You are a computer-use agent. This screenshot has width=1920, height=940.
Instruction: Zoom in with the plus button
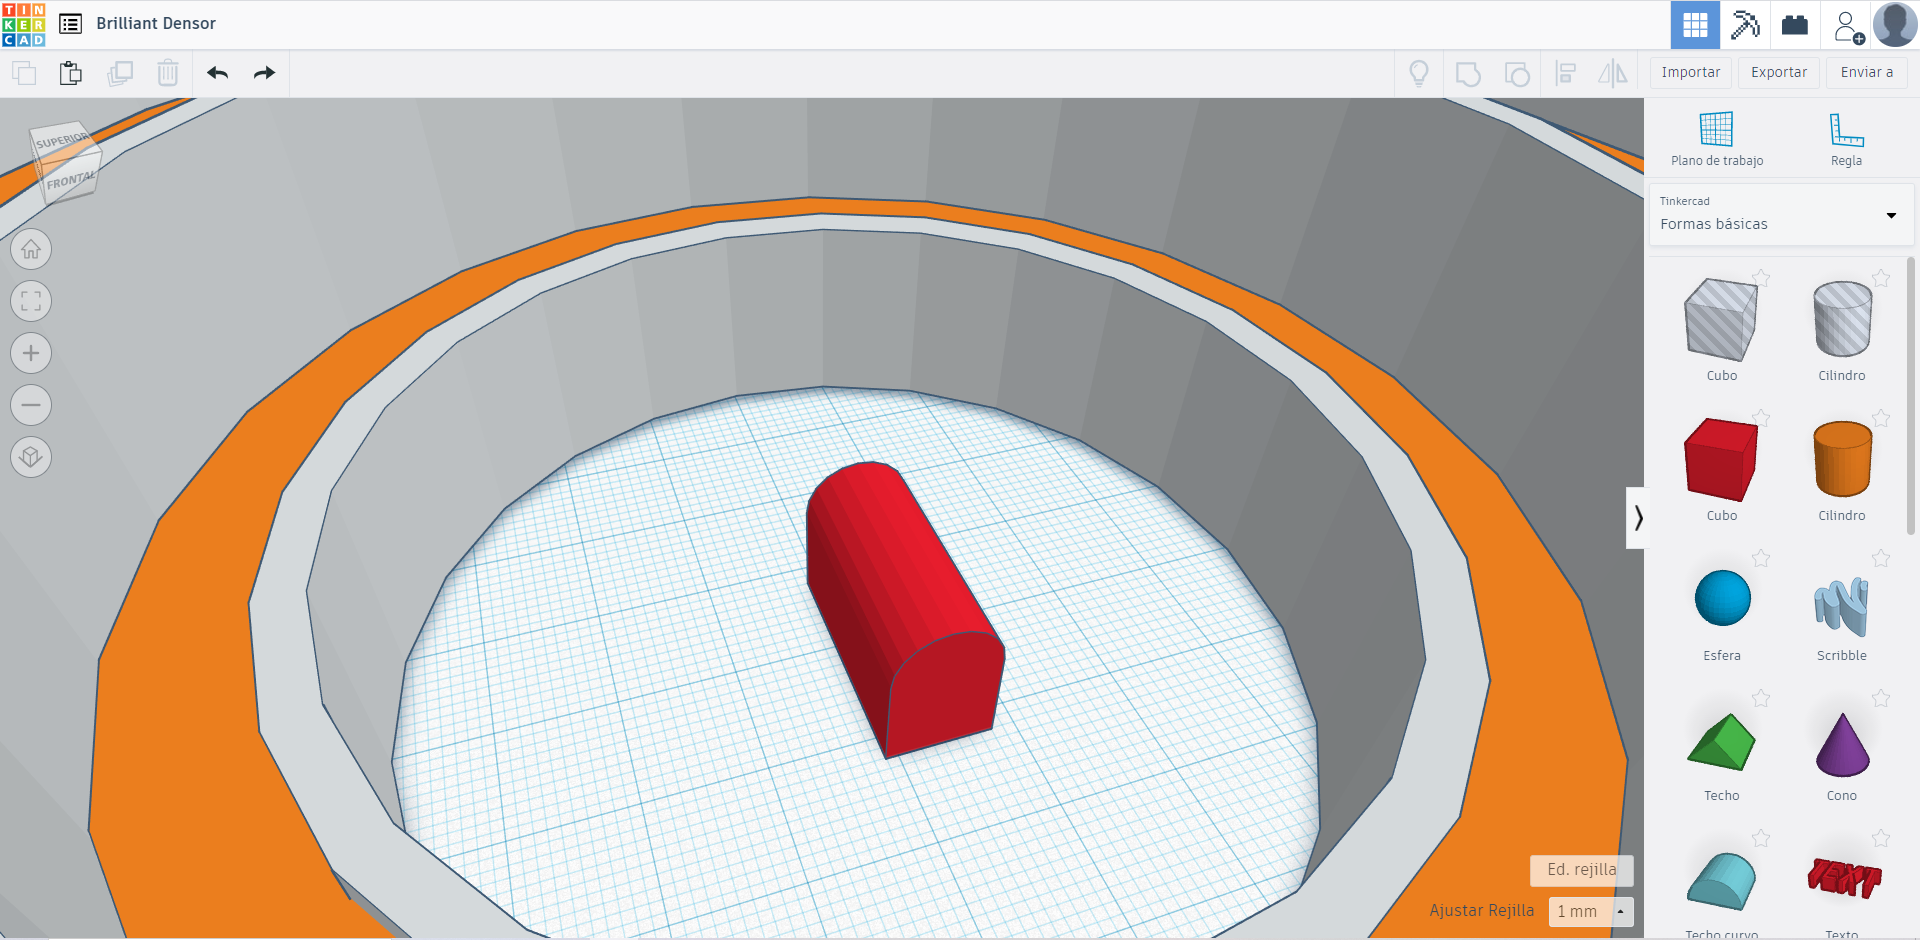pyautogui.click(x=31, y=353)
